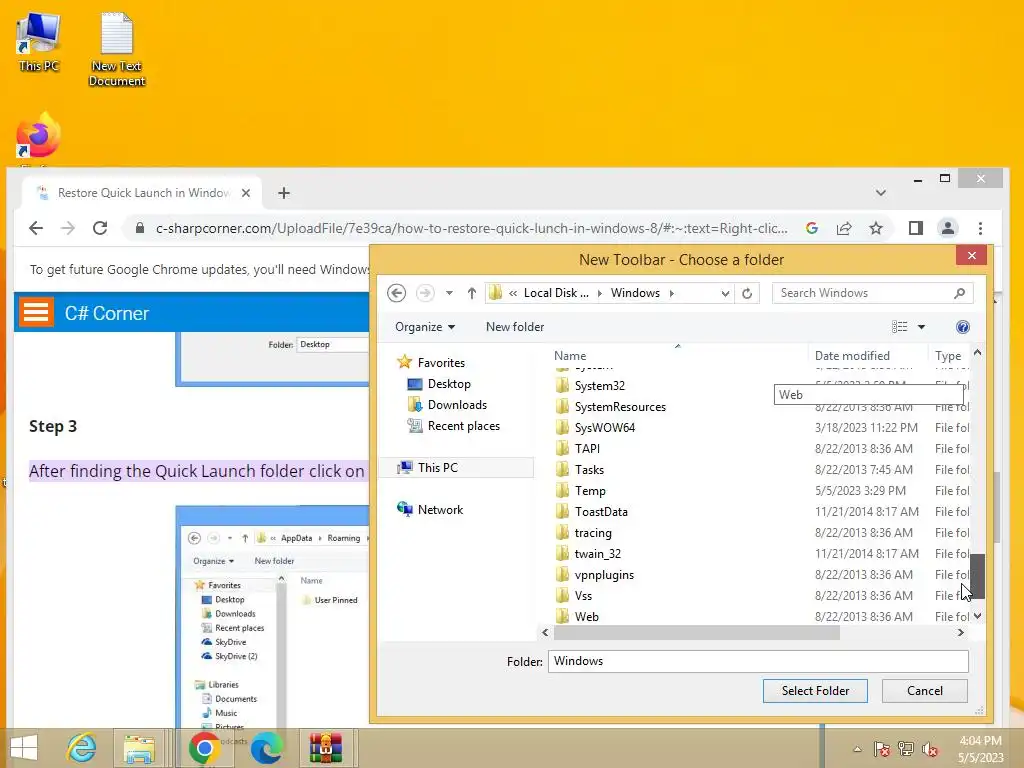Click New folder in dialog toolbar
1024x768 pixels.
click(x=515, y=327)
